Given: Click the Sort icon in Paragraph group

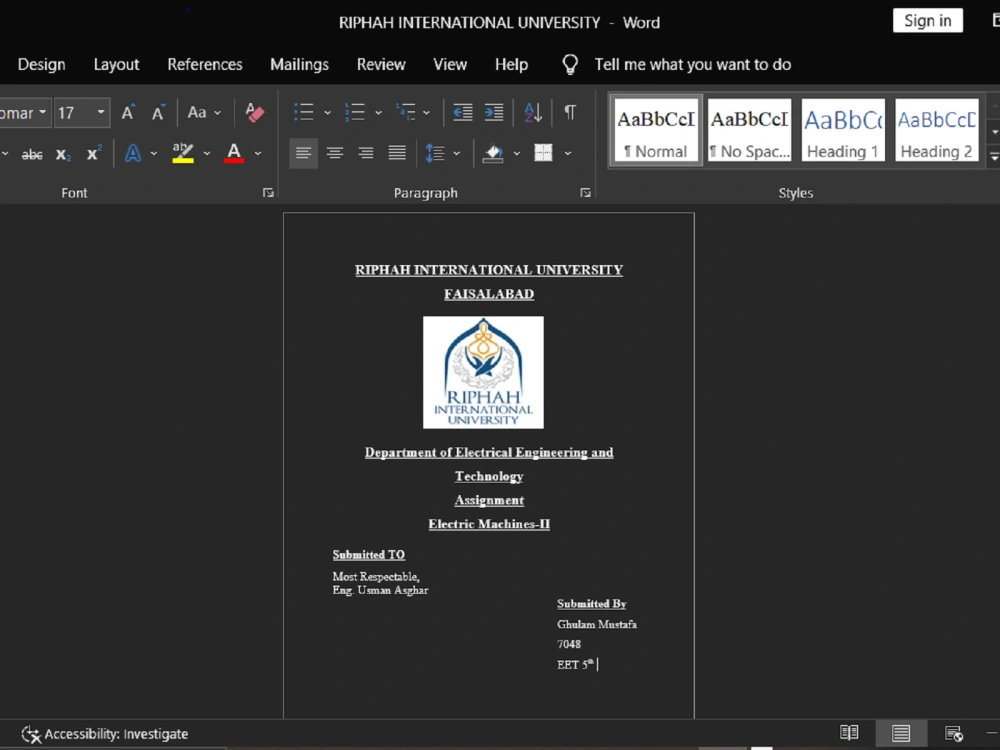Looking at the screenshot, I should [532, 112].
